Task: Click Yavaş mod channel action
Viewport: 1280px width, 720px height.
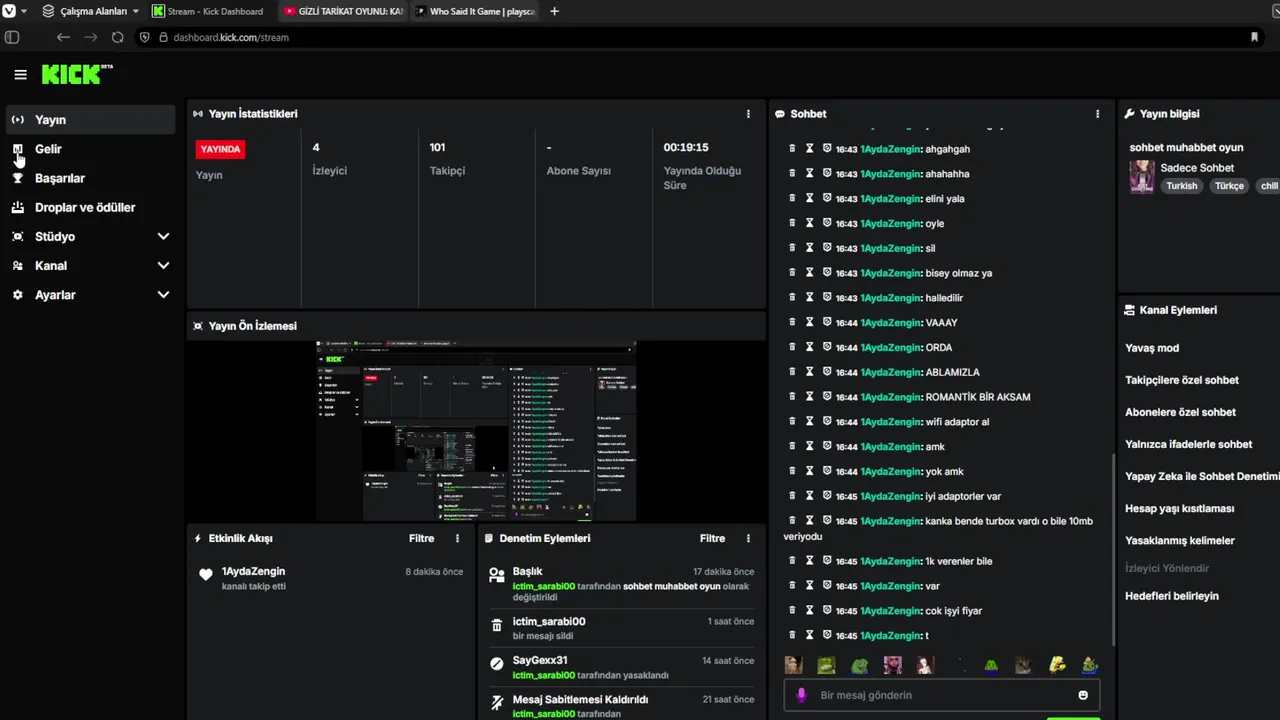Action: click(1152, 348)
